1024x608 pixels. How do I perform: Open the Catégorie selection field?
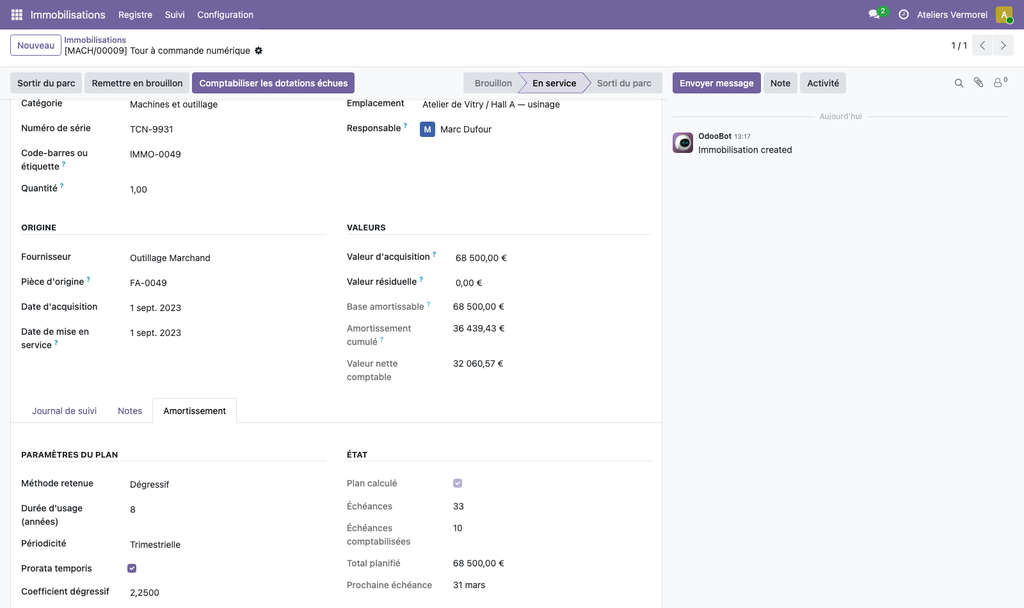pos(227,104)
